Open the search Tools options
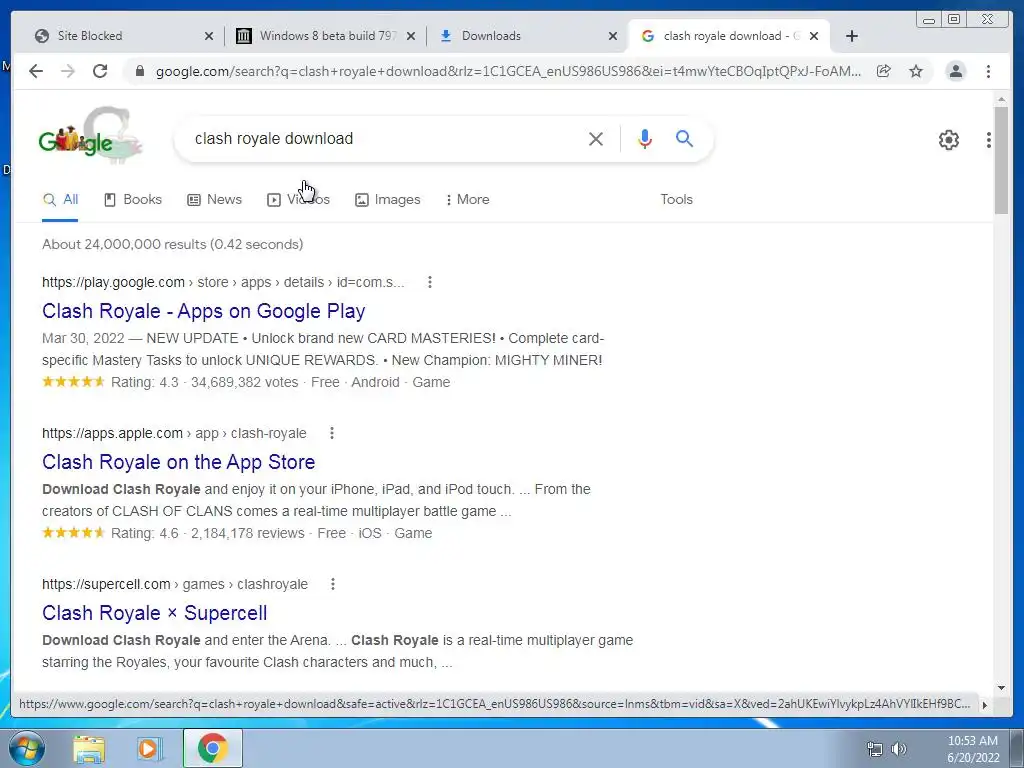Image resolution: width=1024 pixels, height=768 pixels. click(x=676, y=199)
